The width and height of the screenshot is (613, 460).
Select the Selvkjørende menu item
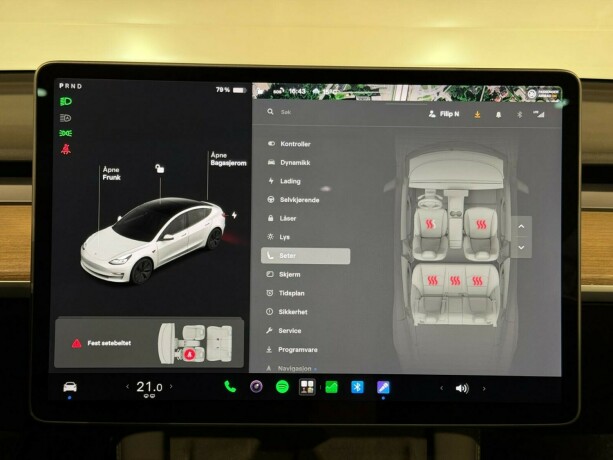(x=293, y=200)
